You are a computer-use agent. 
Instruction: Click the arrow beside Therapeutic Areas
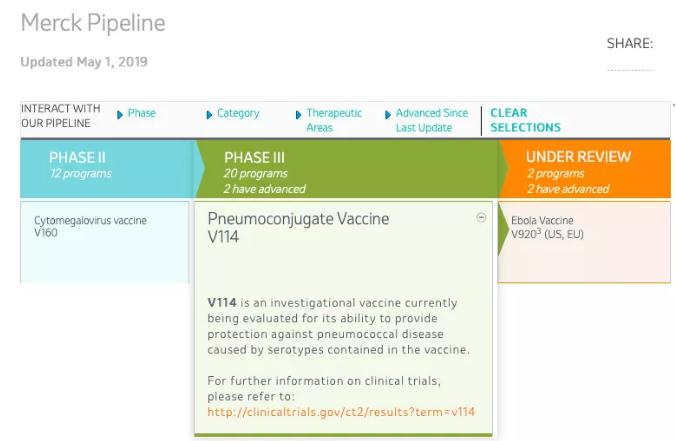[x=298, y=114]
